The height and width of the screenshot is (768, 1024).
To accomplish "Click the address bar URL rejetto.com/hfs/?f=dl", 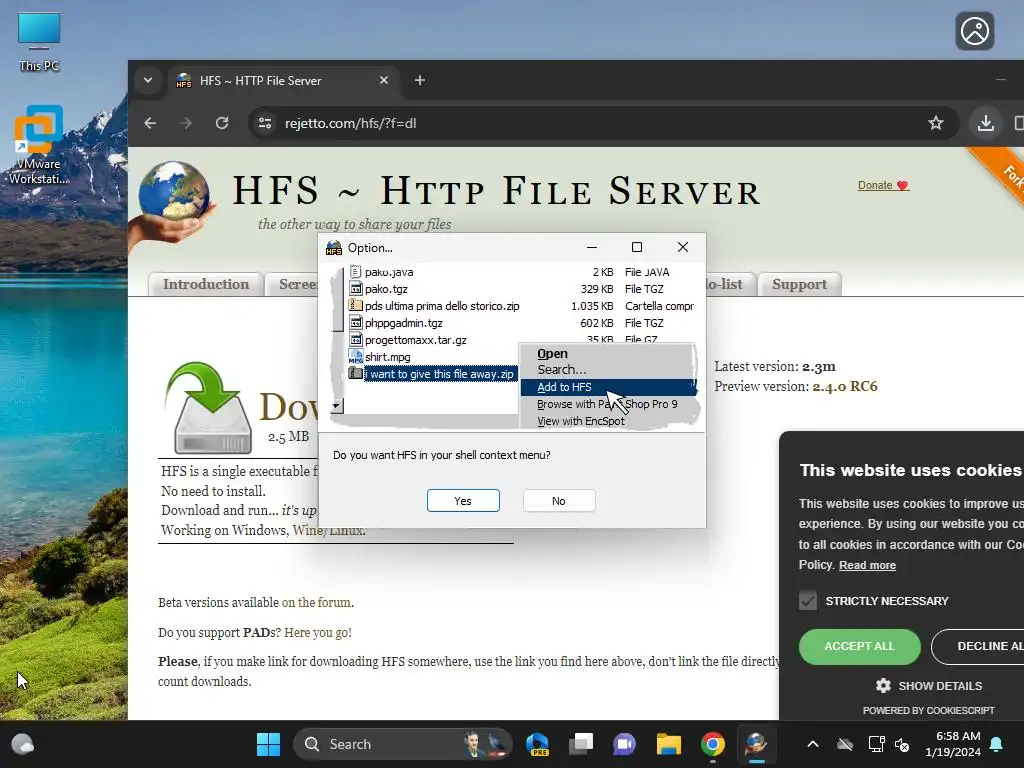I will [x=350, y=123].
